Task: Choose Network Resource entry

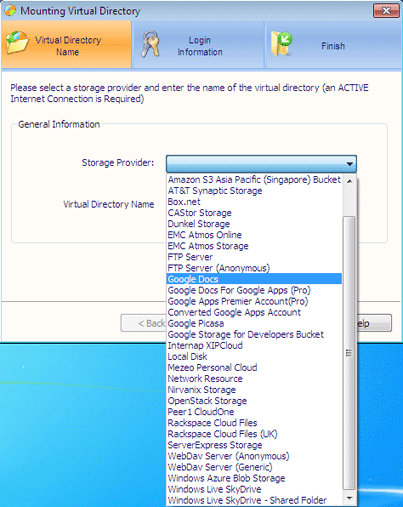Action: point(254,379)
